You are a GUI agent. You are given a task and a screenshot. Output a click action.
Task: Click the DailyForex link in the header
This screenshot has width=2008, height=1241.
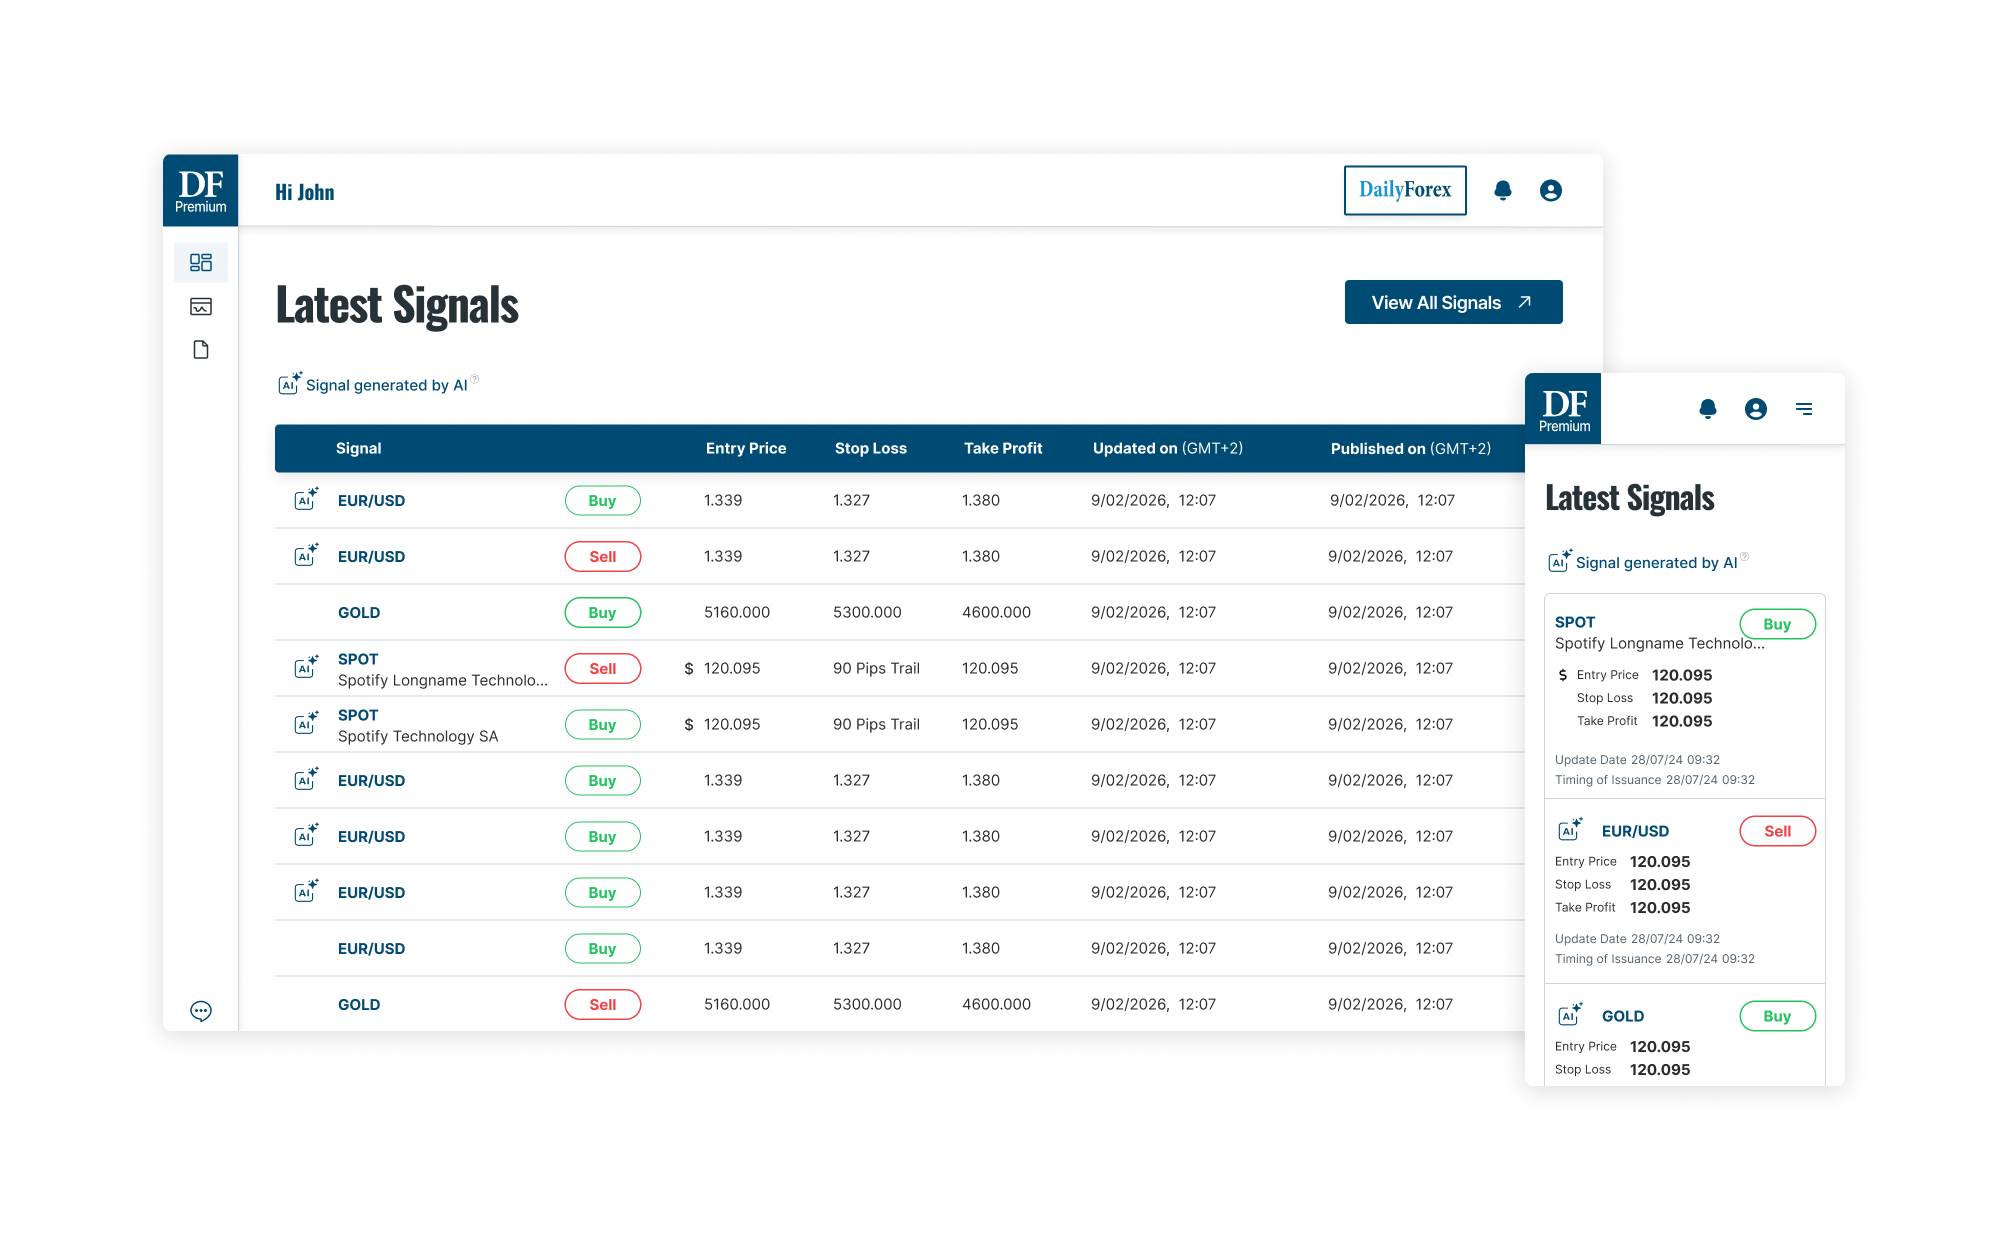coord(1404,190)
